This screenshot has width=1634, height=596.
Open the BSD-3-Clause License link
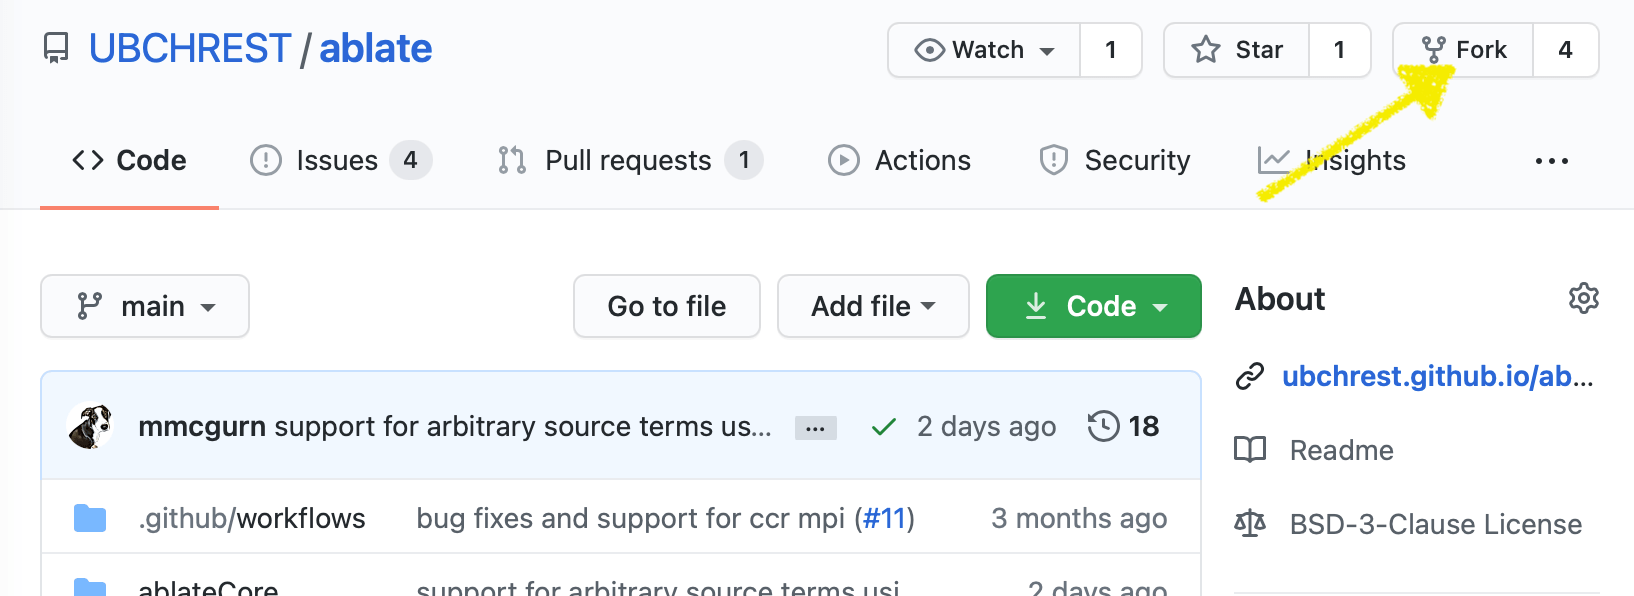pos(1436,524)
